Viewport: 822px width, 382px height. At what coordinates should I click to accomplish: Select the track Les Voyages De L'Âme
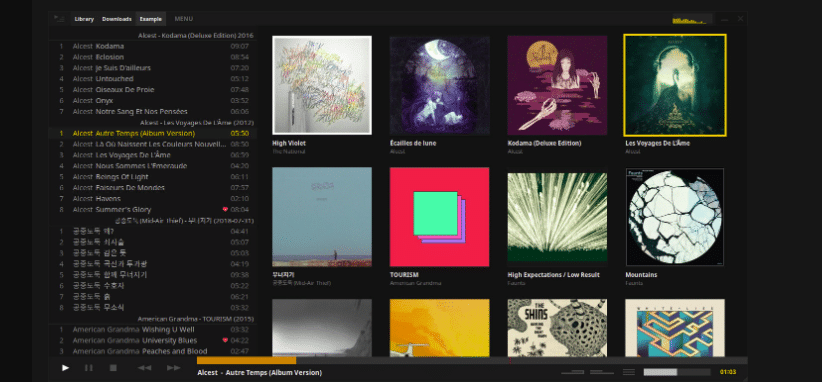tap(152, 155)
